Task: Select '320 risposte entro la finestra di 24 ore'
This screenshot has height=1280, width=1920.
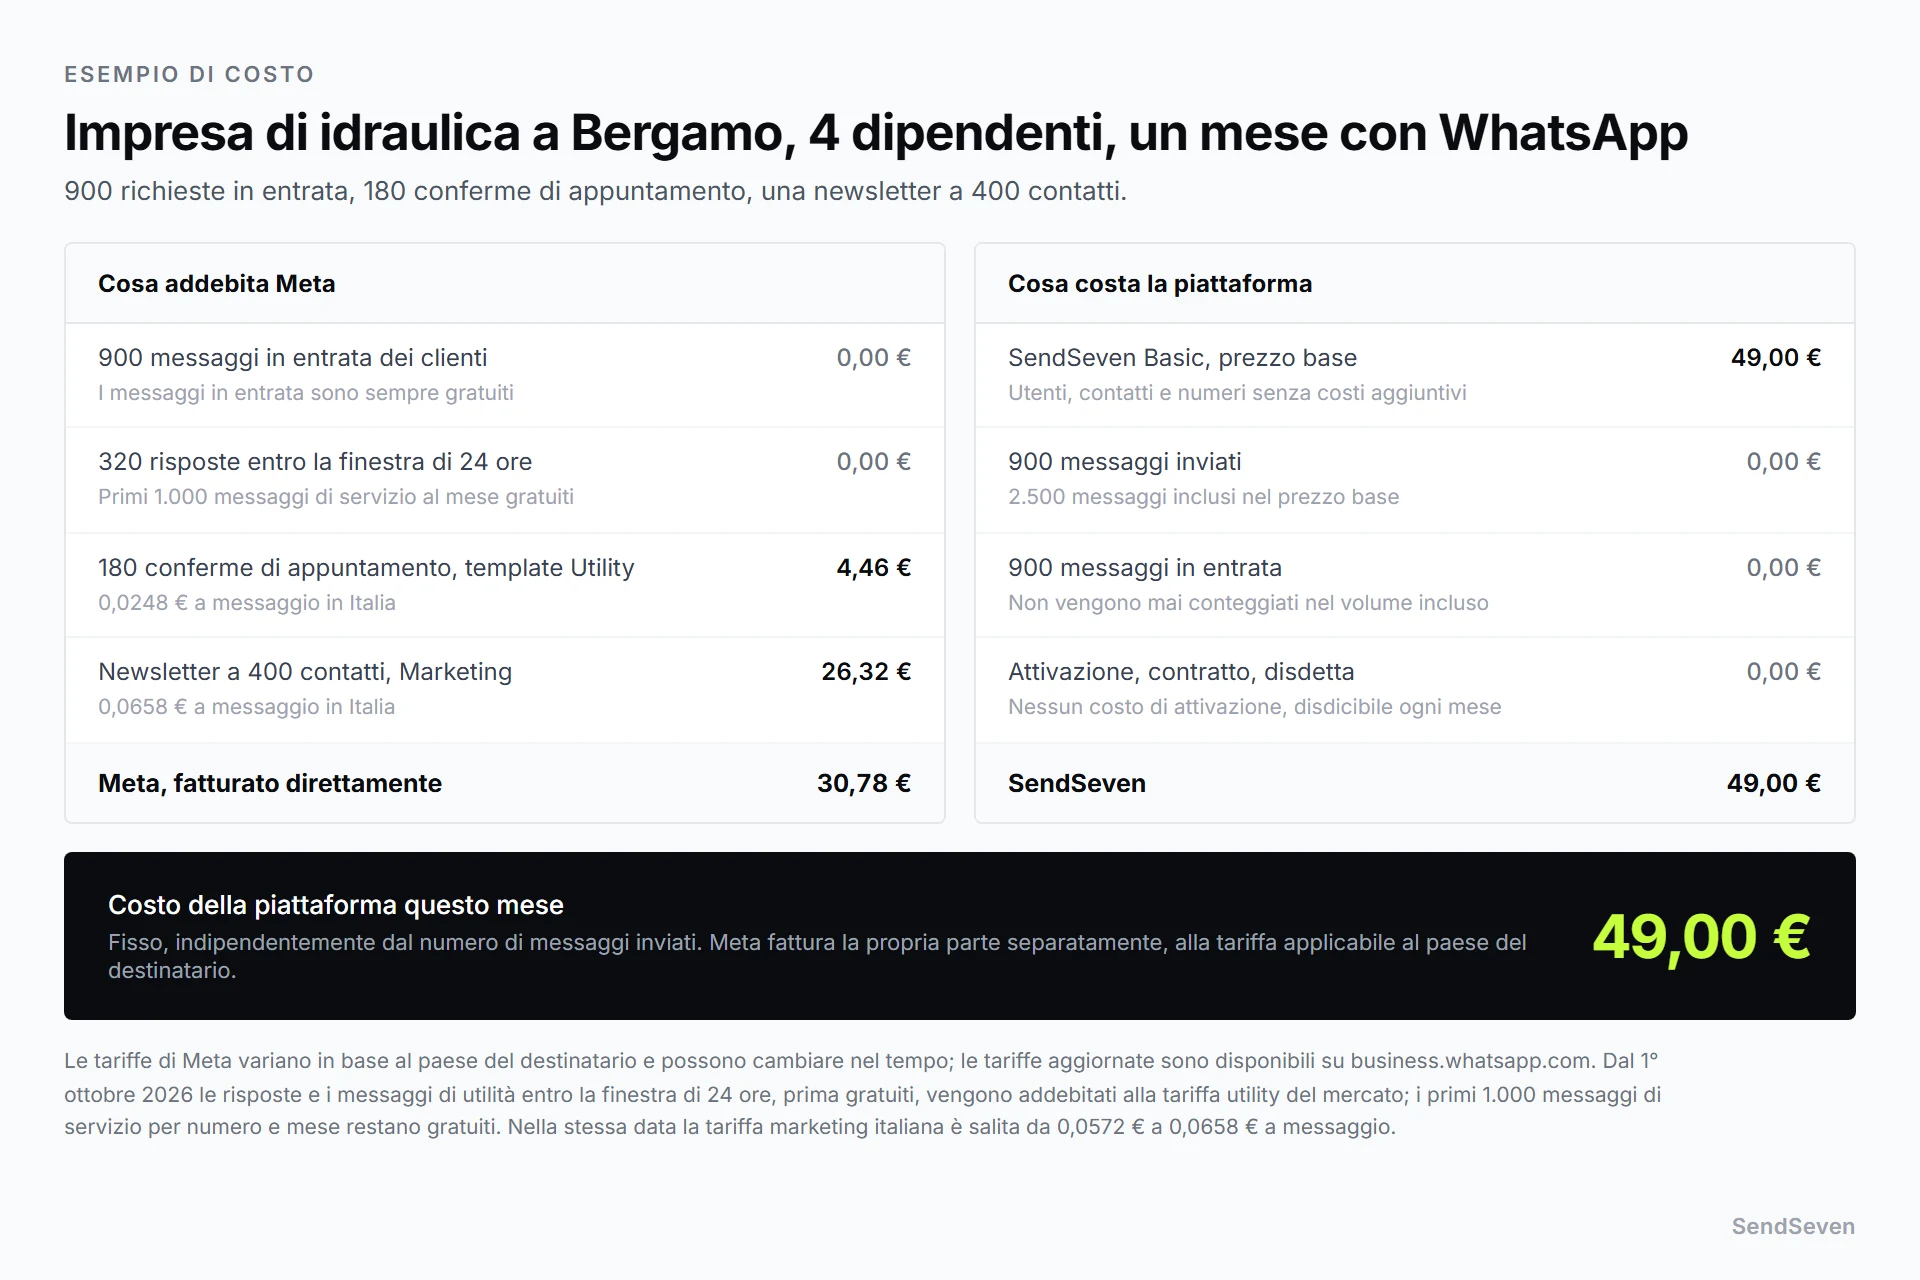Action: (x=315, y=462)
